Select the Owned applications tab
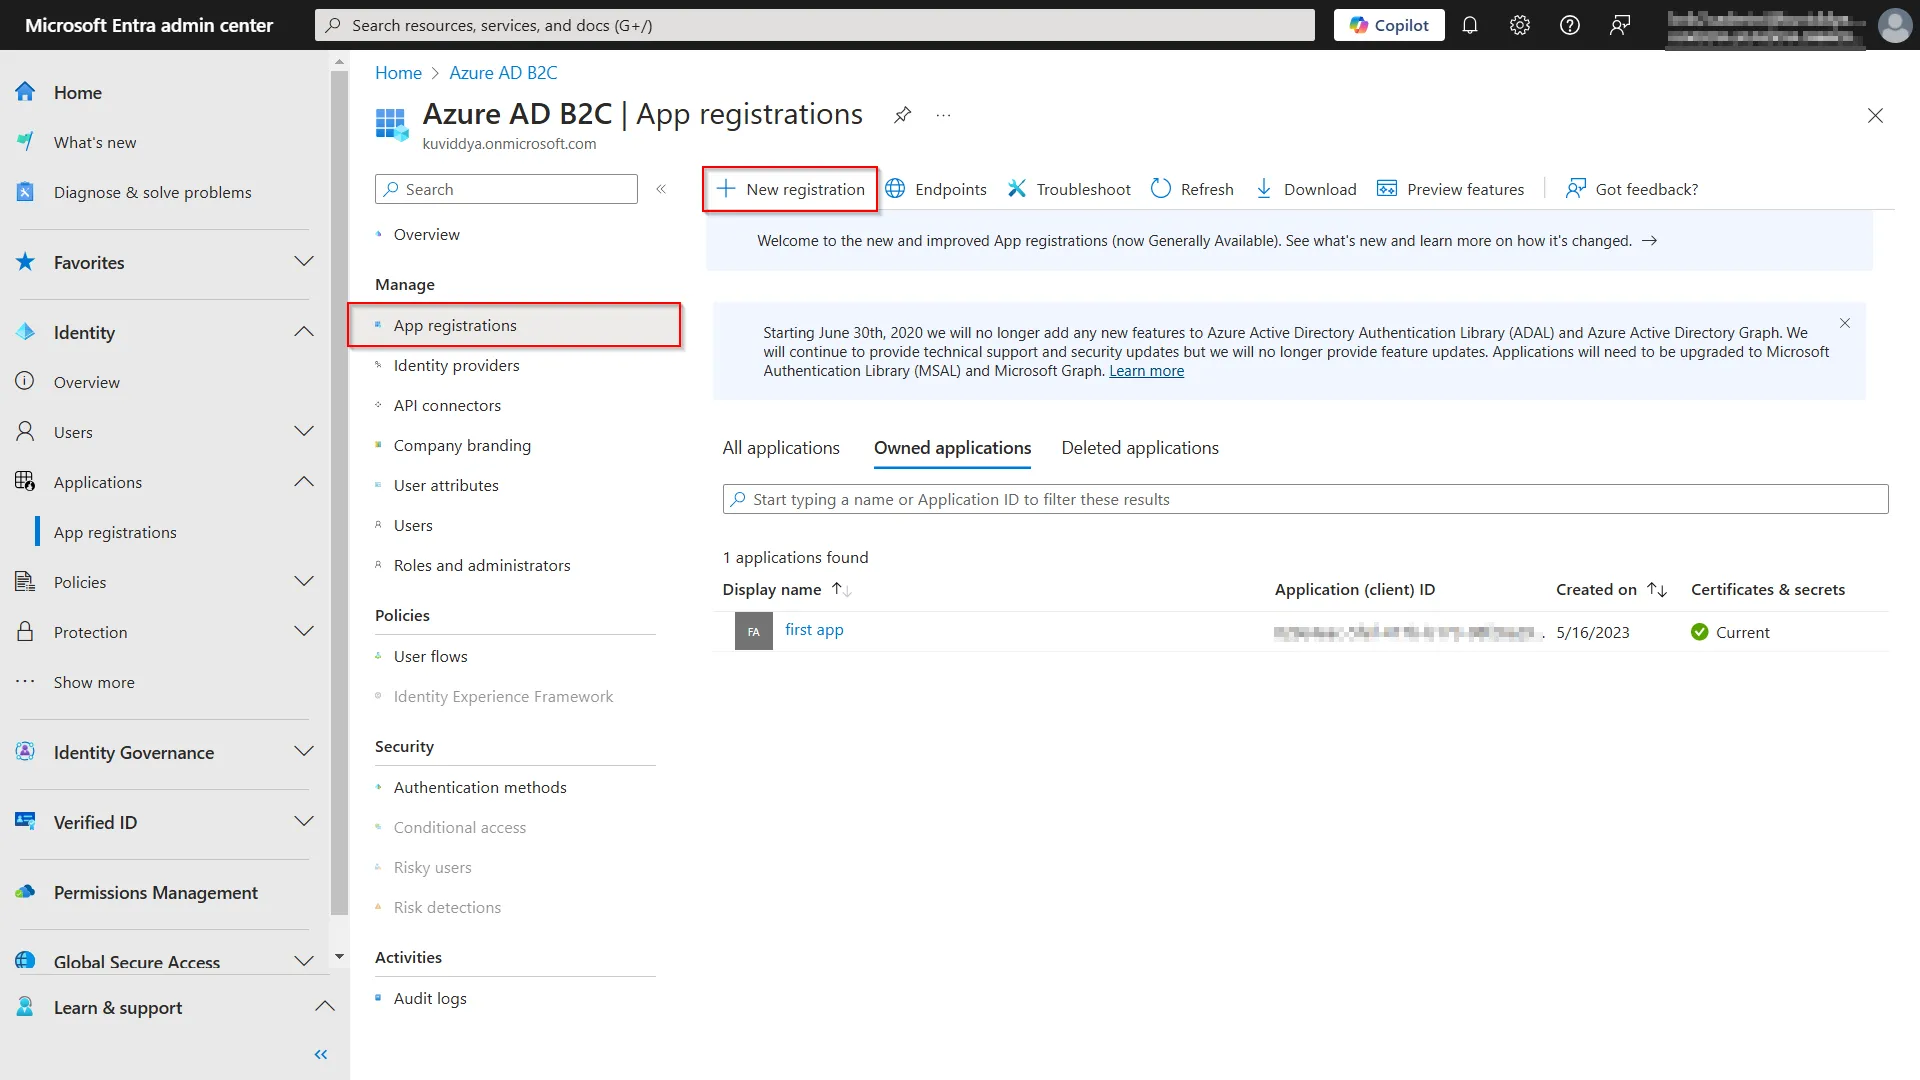The height and width of the screenshot is (1080, 1920). tap(952, 448)
